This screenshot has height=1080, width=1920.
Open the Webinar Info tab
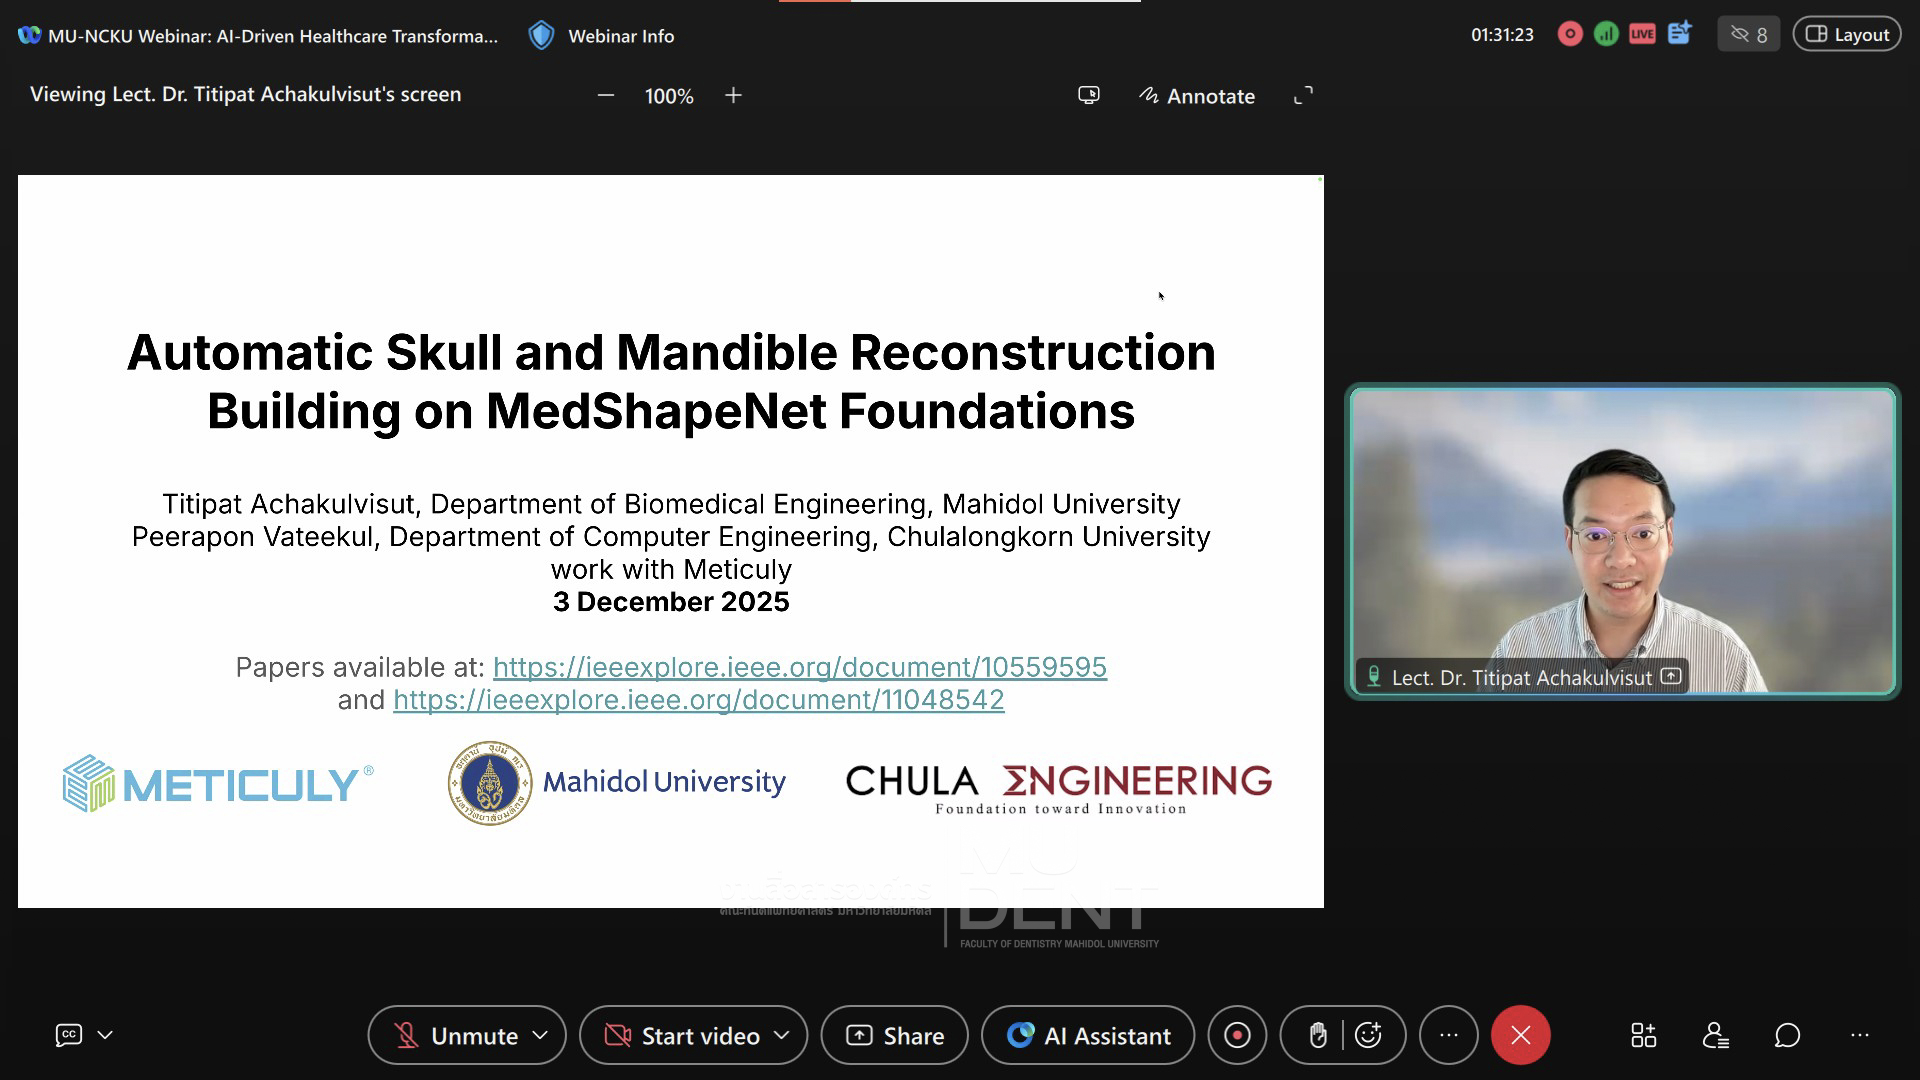(601, 36)
